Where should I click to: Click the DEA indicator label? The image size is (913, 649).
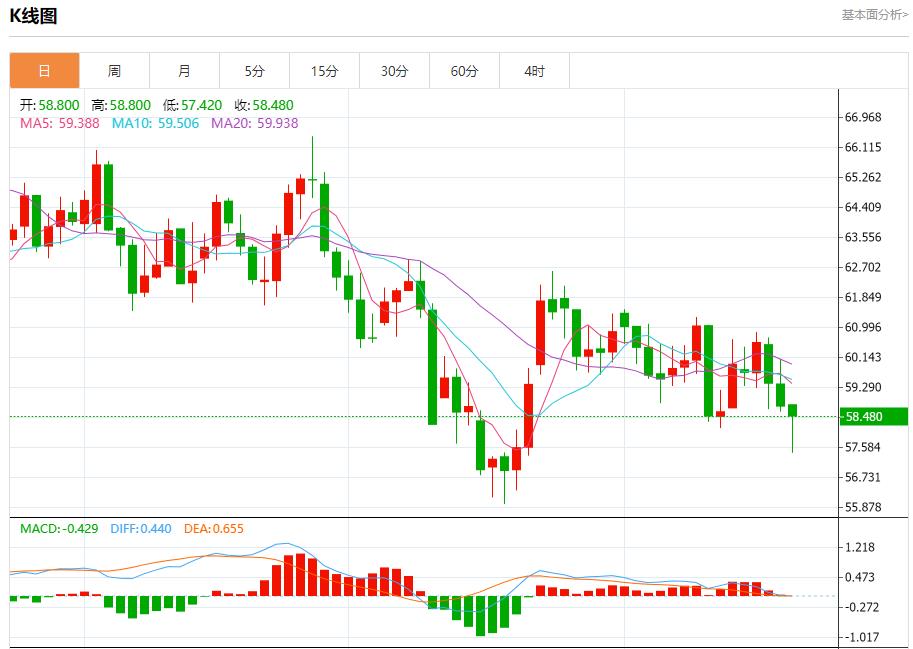[213, 529]
